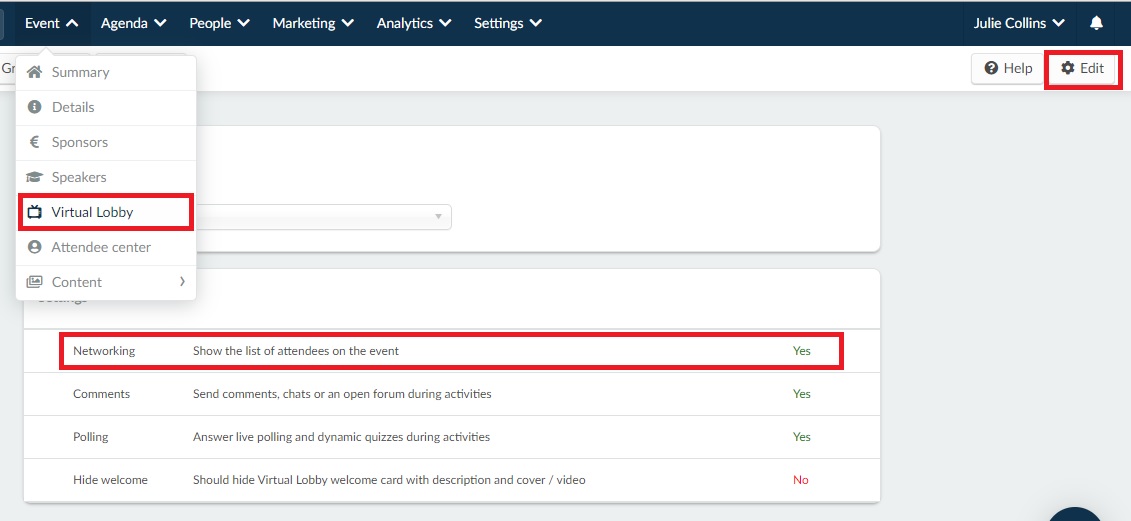Click 'Answer live polling' description text
The width and height of the screenshot is (1131, 521).
(x=341, y=437)
